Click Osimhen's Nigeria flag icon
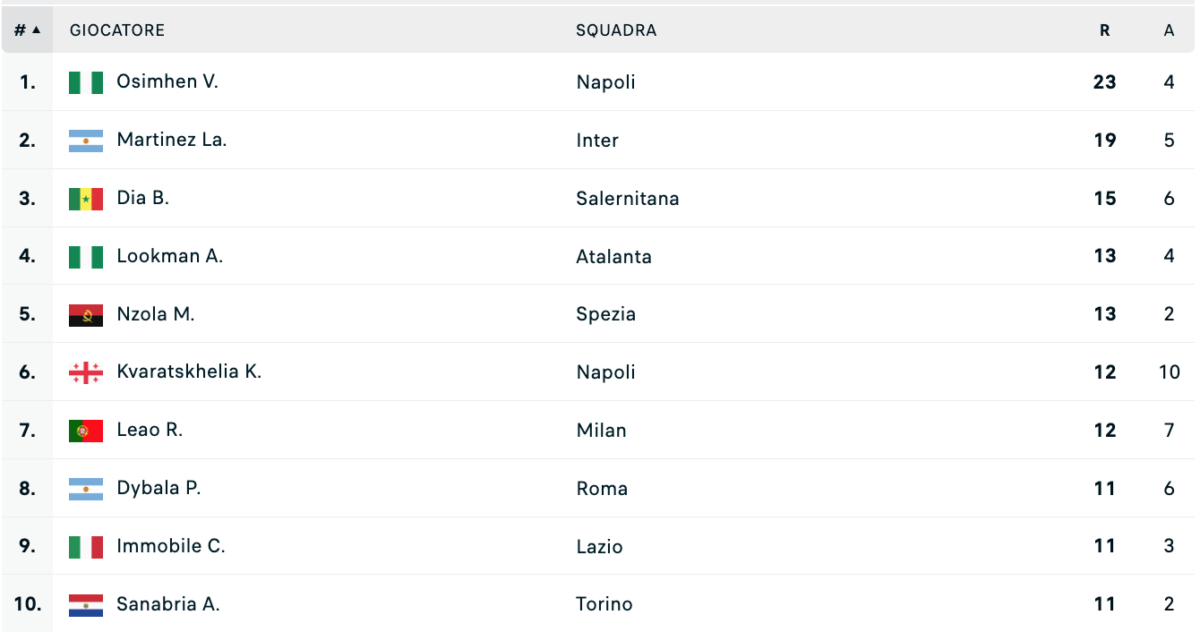 (x=86, y=83)
